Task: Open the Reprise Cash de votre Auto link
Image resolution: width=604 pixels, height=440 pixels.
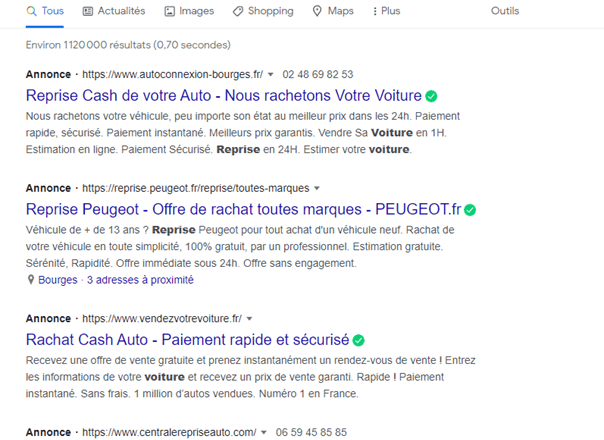Action: coord(224,97)
